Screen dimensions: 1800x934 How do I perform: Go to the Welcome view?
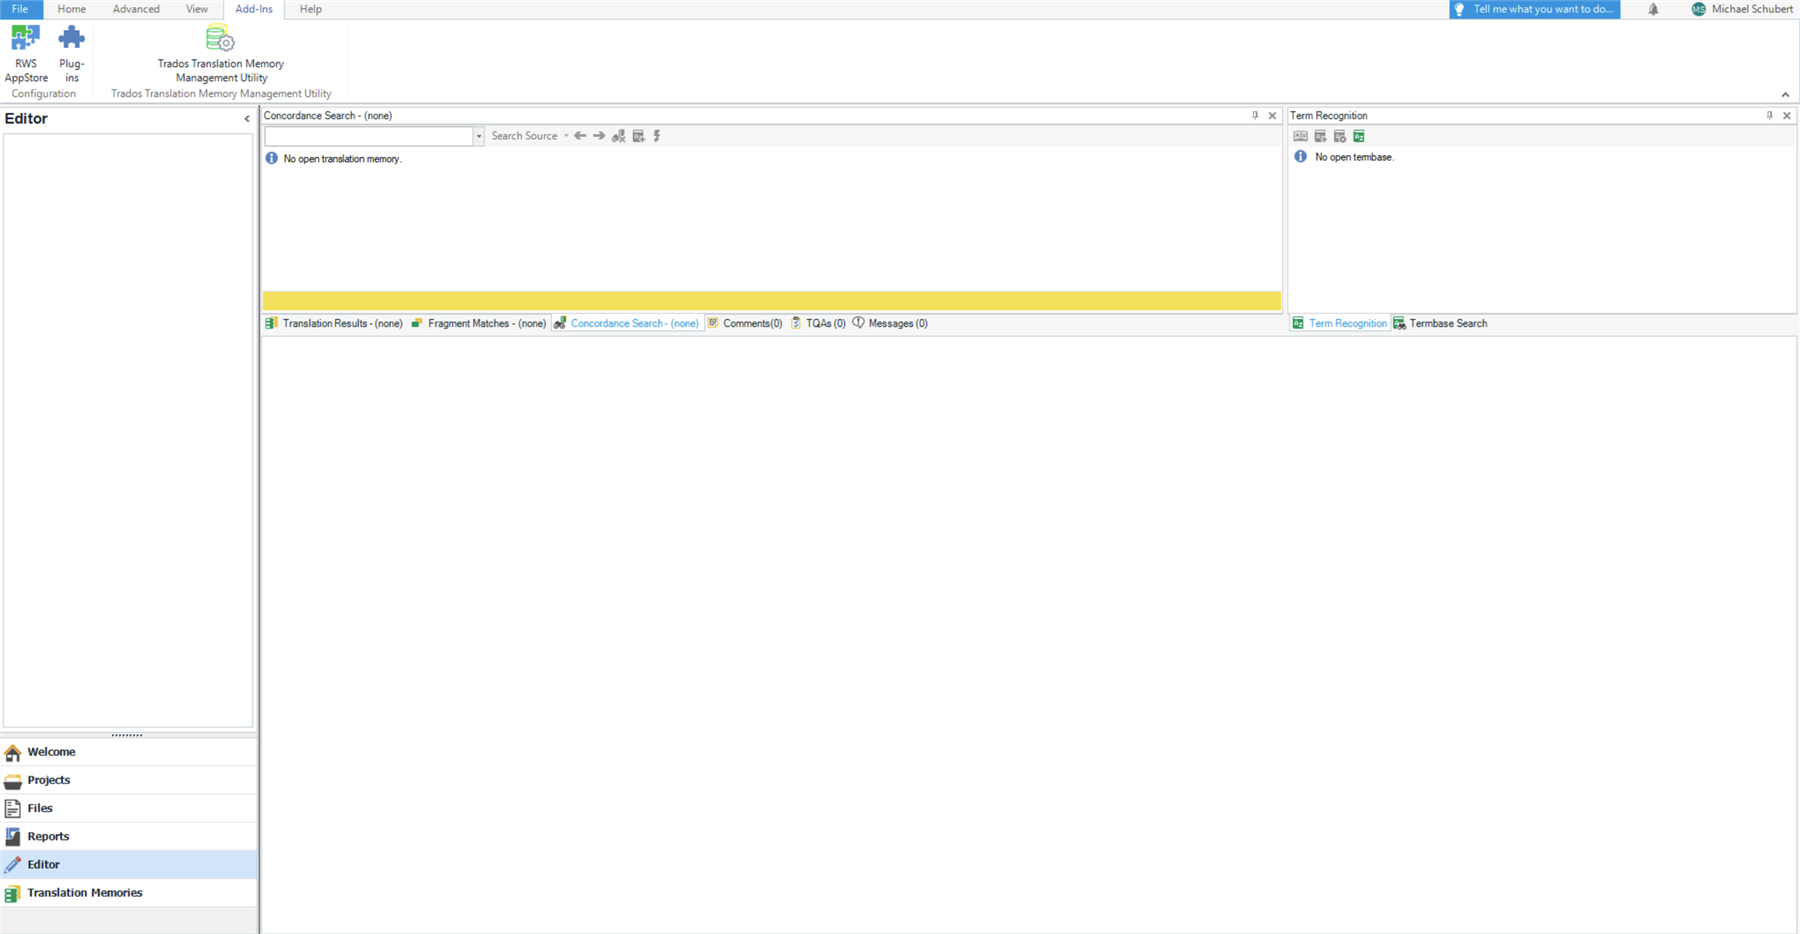click(128, 752)
